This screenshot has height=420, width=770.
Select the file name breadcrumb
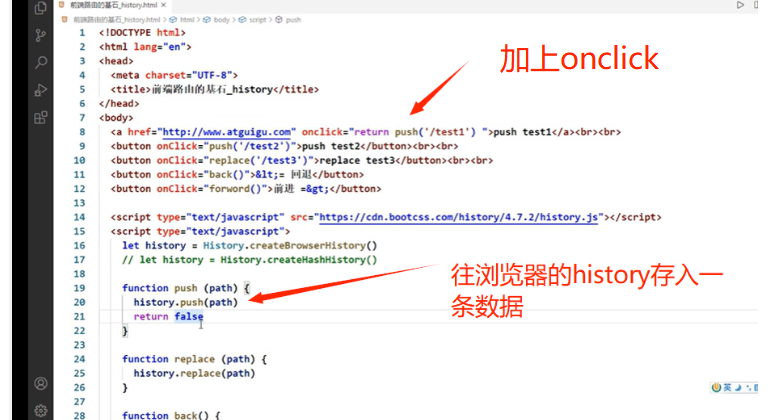116,20
